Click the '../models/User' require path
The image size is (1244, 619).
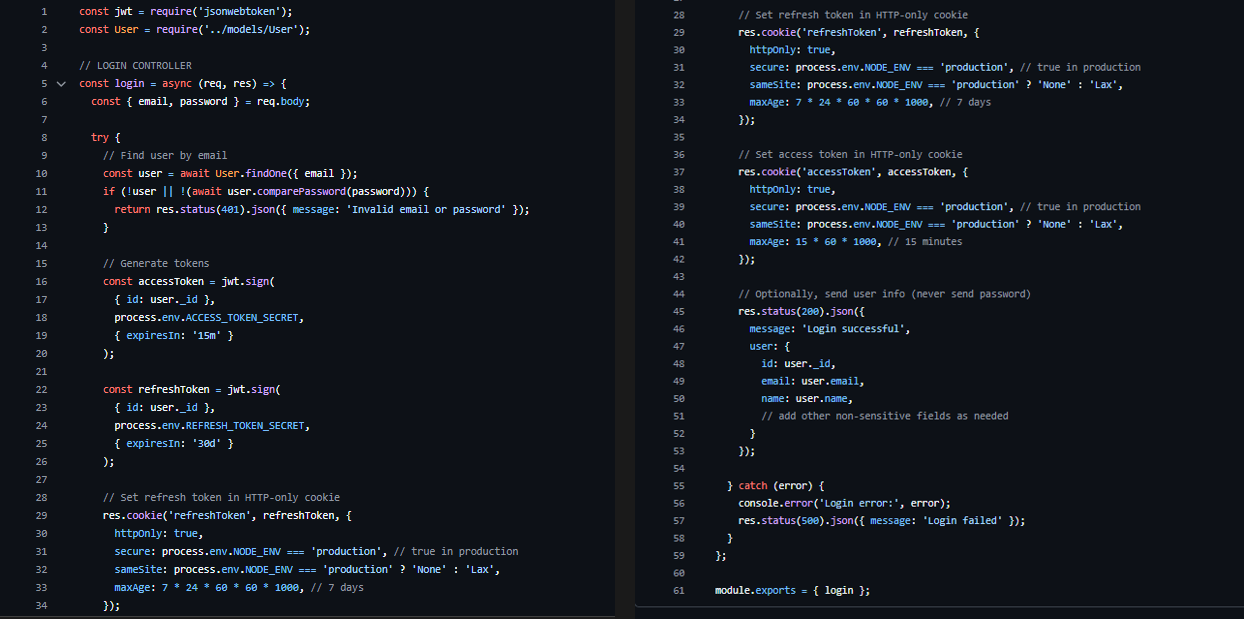pos(251,30)
